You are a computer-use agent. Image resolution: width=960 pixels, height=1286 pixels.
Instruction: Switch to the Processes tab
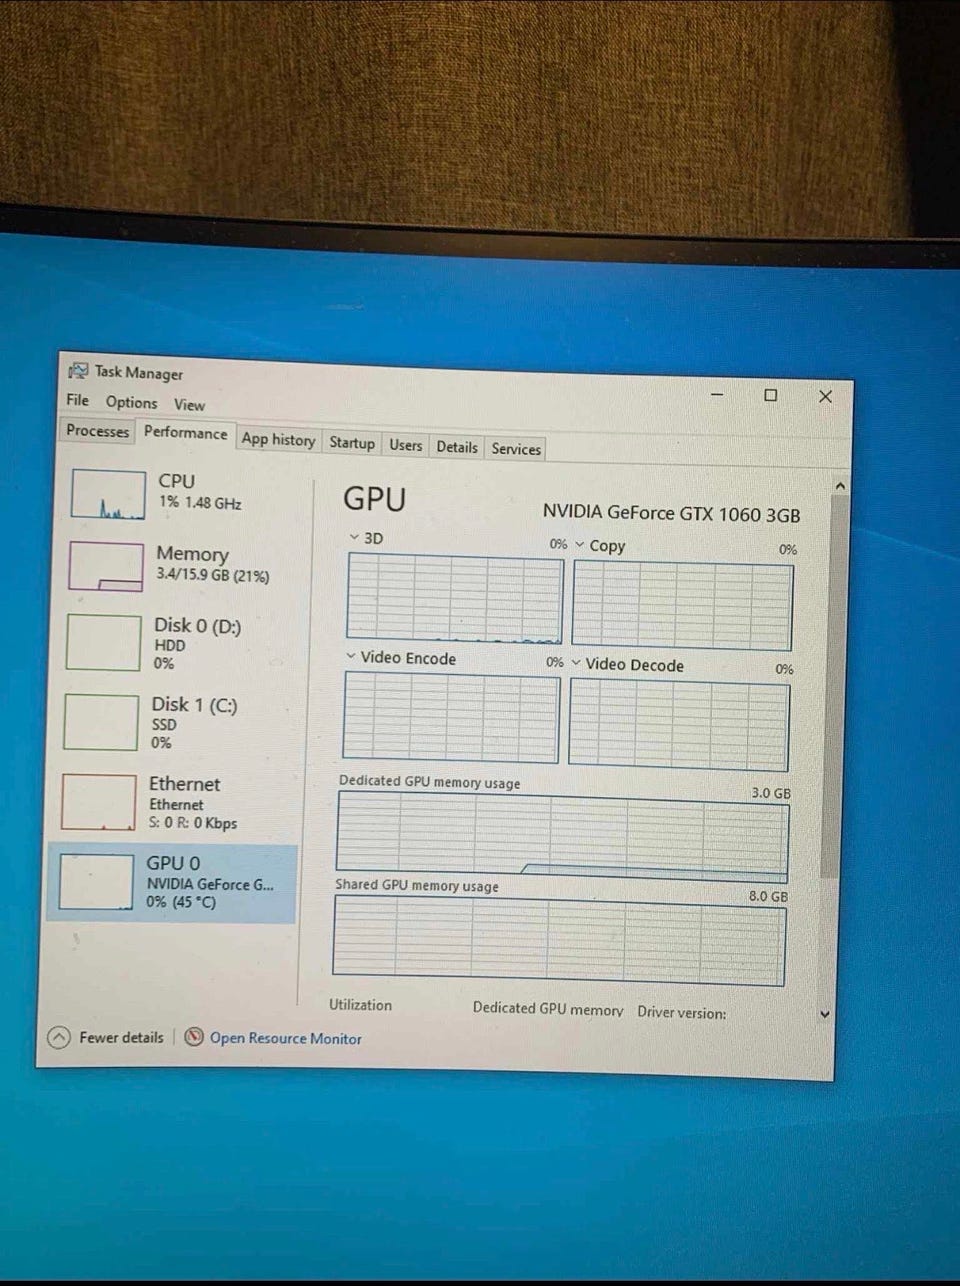coord(97,431)
